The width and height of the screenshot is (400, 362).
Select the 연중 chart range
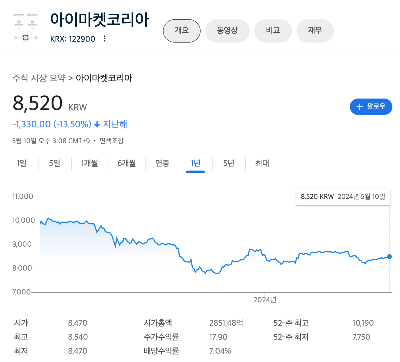pyautogui.click(x=162, y=163)
